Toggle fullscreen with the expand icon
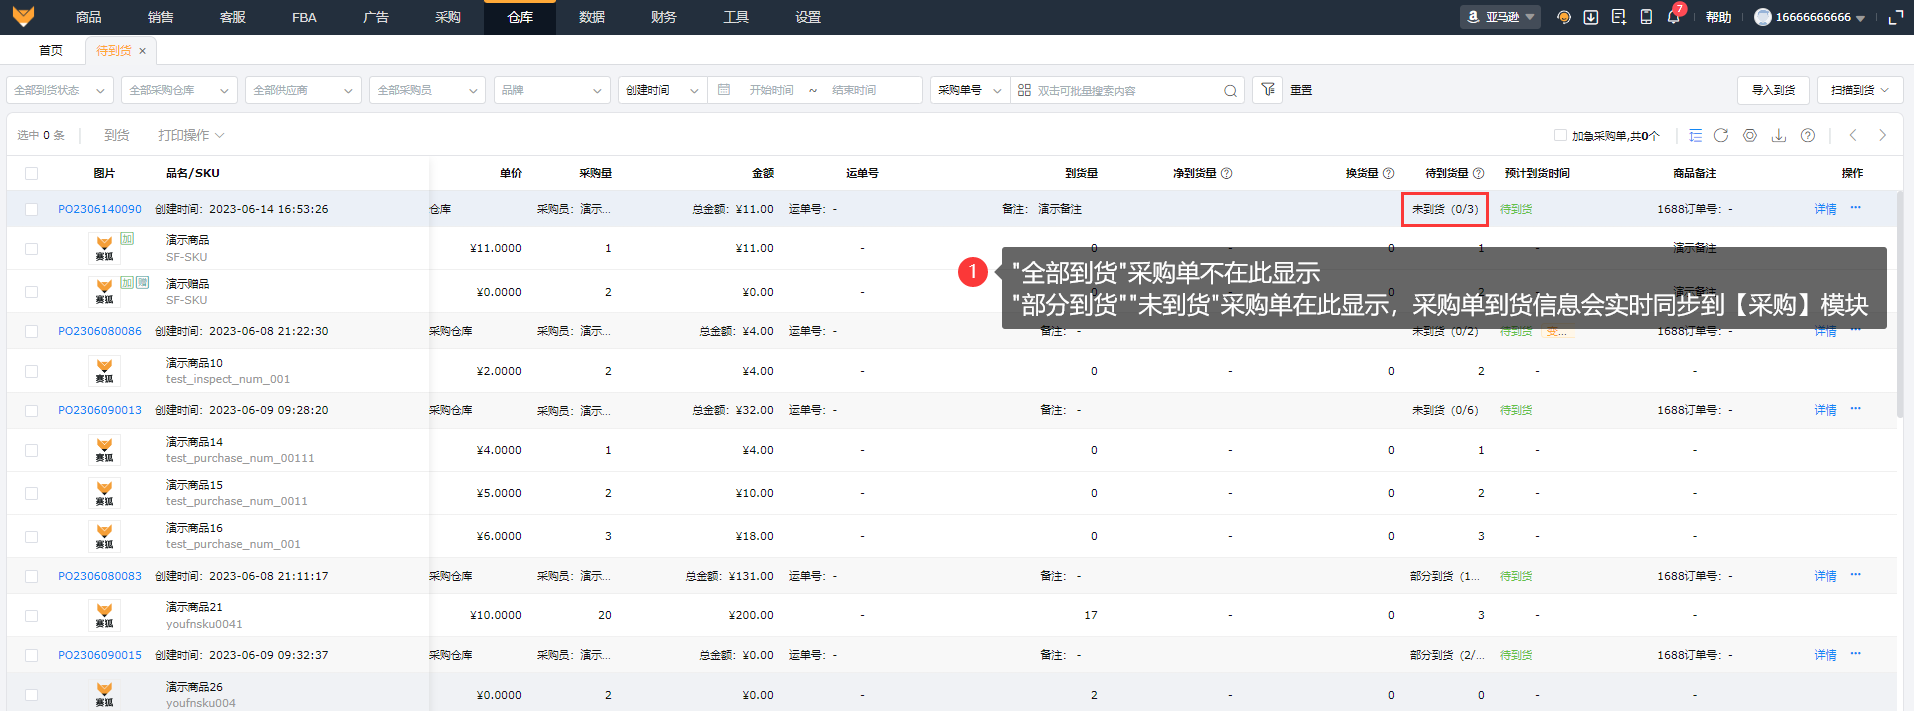This screenshot has height=711, width=1914. click(x=1895, y=17)
